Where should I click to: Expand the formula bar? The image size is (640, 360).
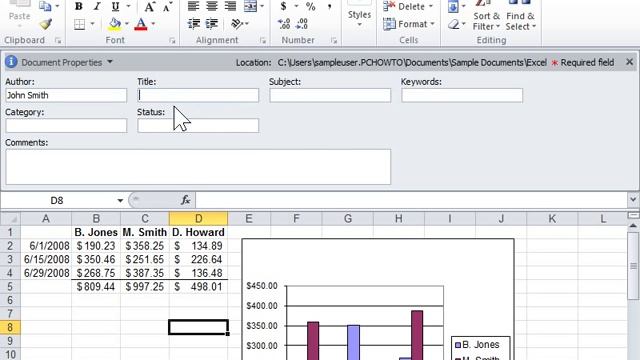(x=633, y=200)
